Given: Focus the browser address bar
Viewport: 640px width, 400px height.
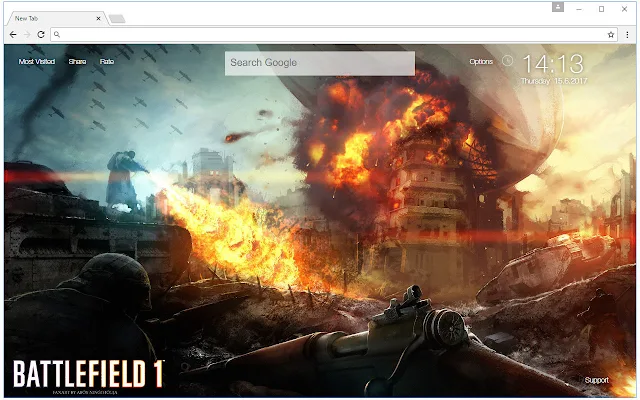Looking at the screenshot, I should tap(333, 35).
